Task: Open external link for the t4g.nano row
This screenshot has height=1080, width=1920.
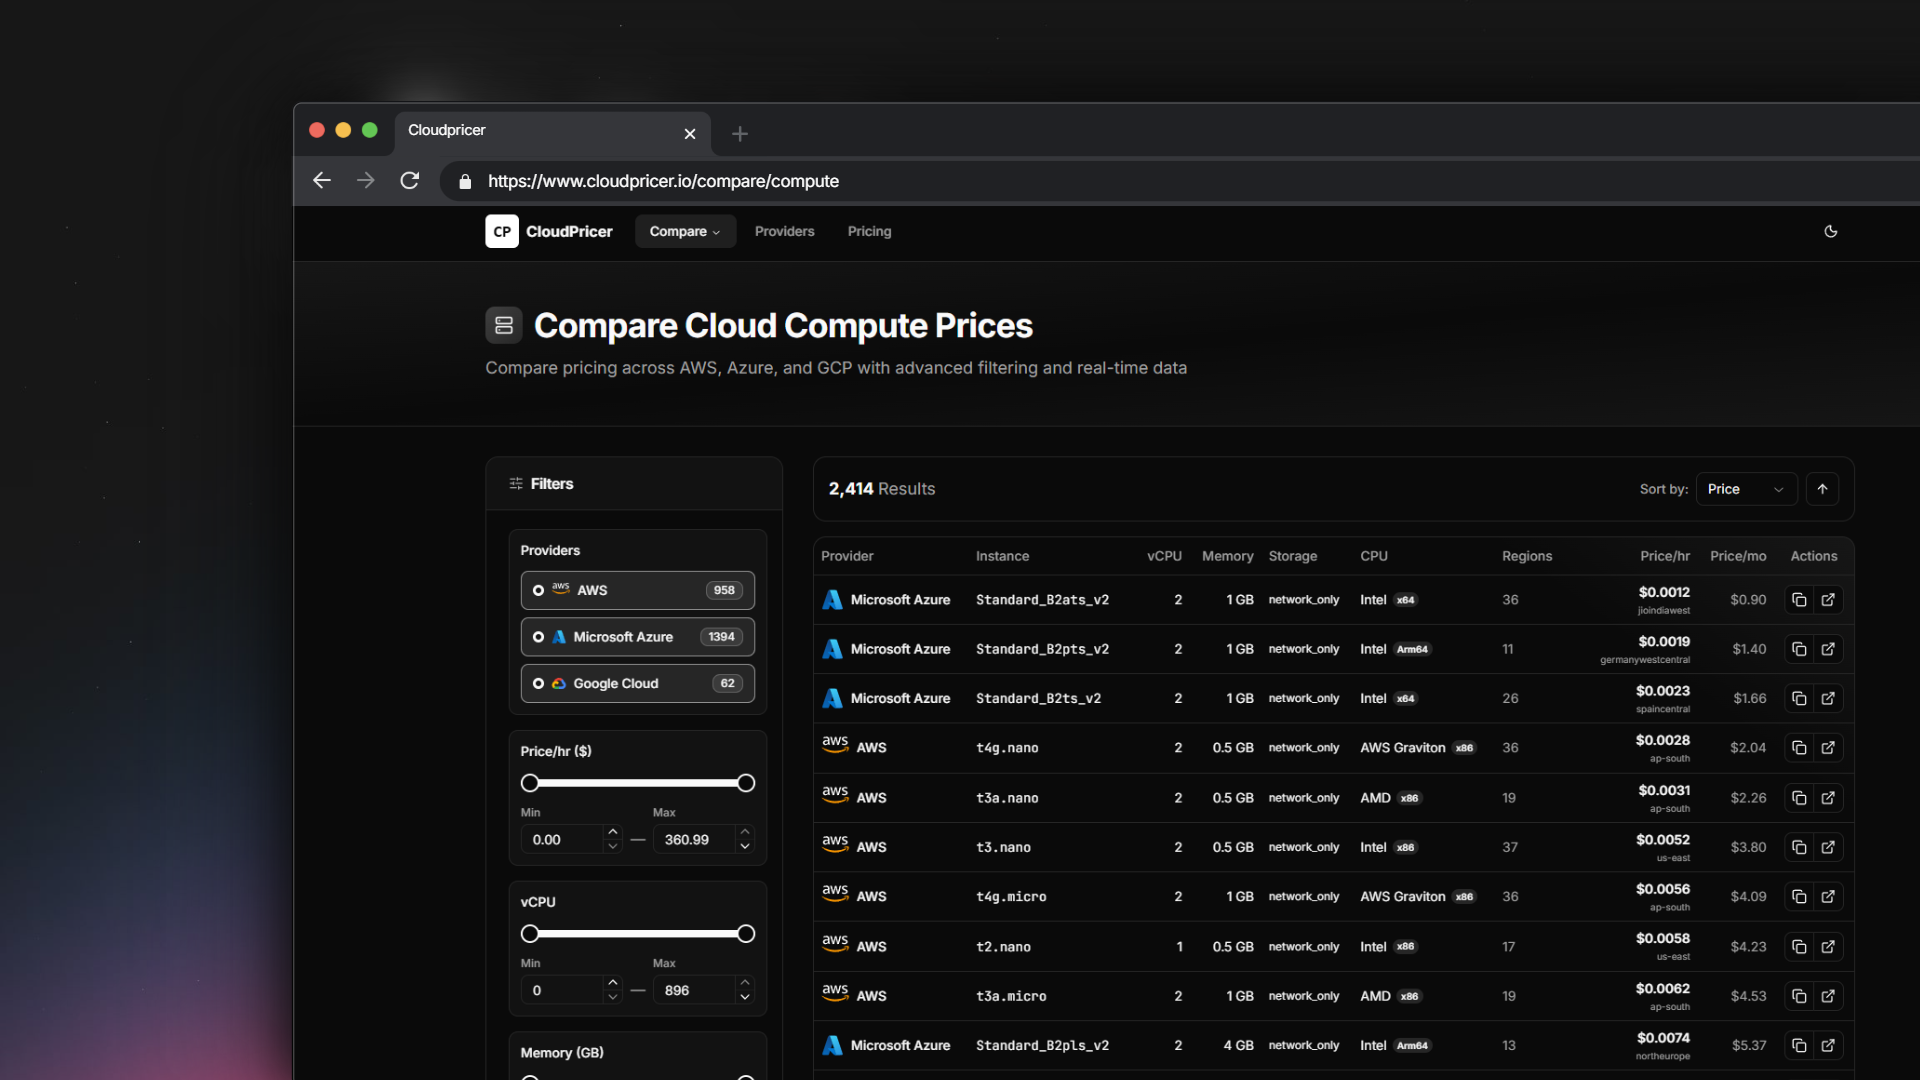Action: tap(1829, 747)
